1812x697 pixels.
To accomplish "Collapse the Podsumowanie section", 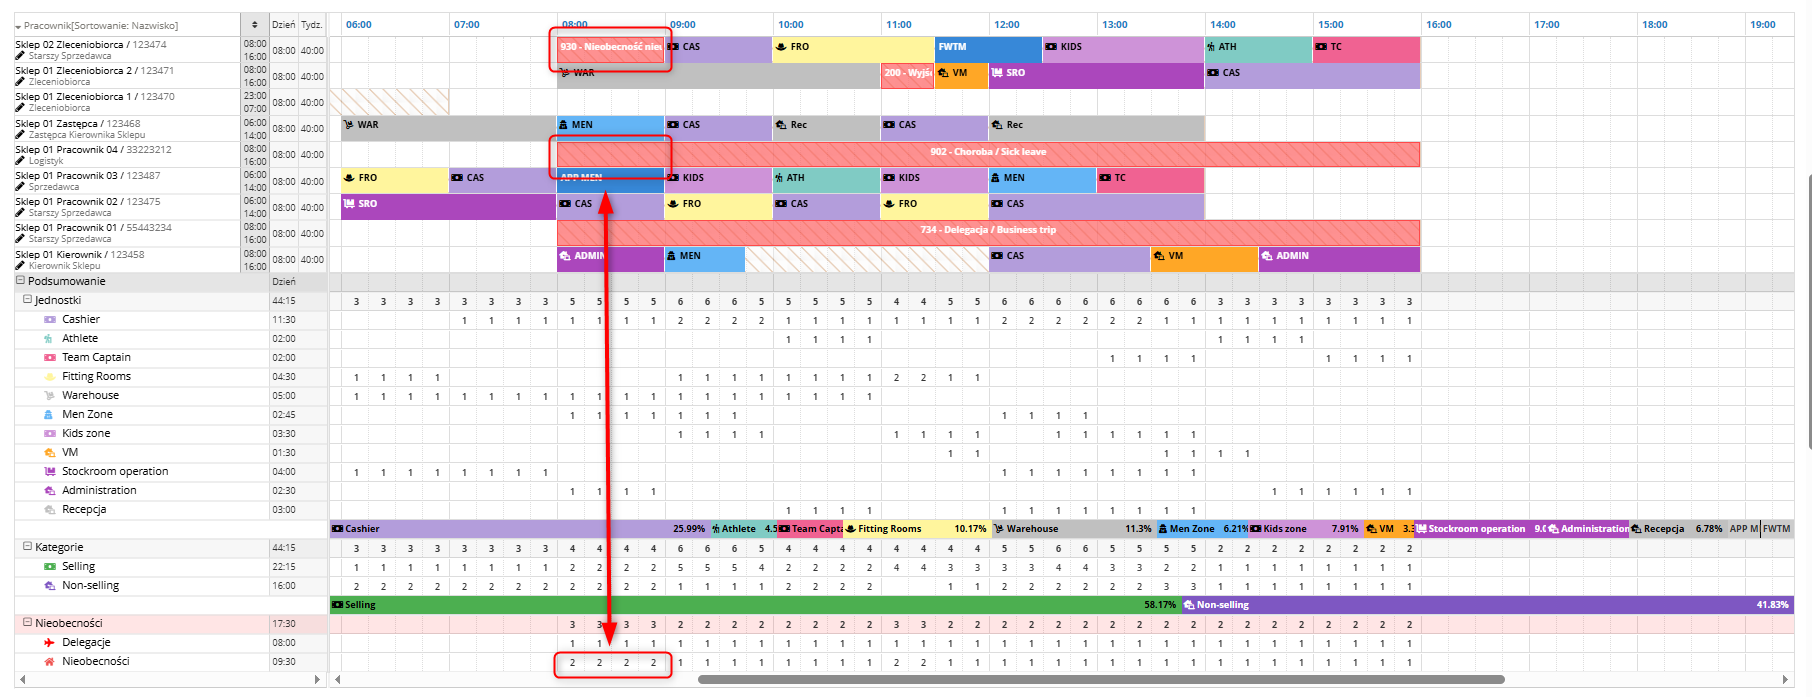I will point(20,281).
